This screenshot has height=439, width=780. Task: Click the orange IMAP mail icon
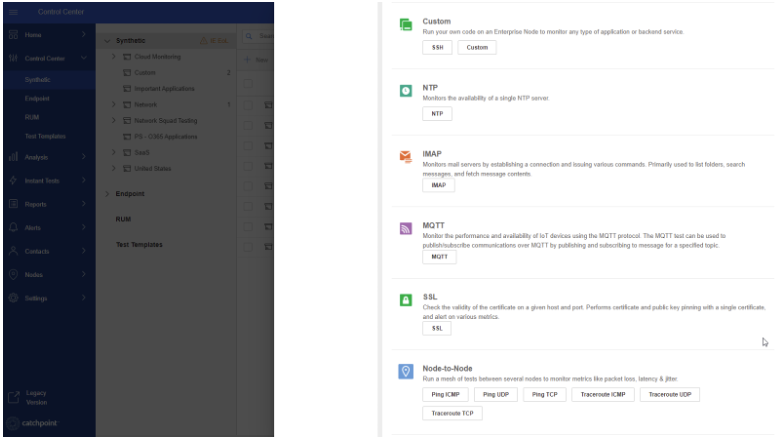(406, 157)
